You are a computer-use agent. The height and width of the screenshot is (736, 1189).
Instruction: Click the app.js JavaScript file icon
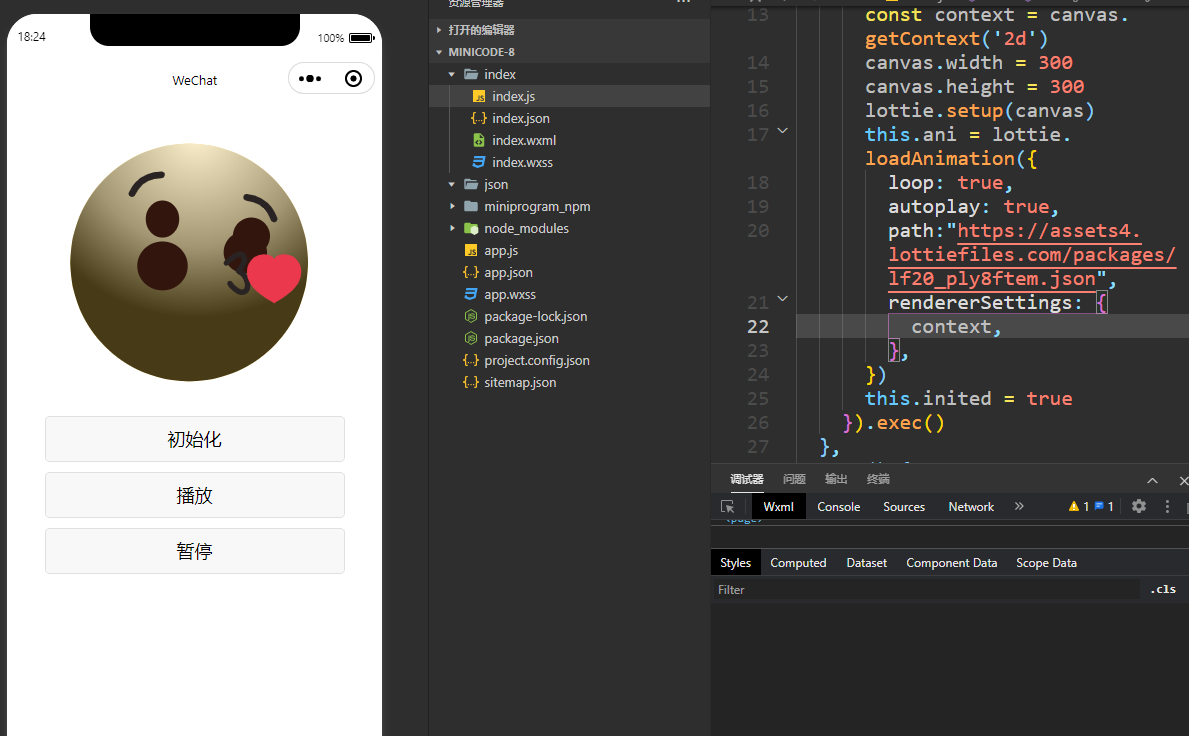coord(471,250)
